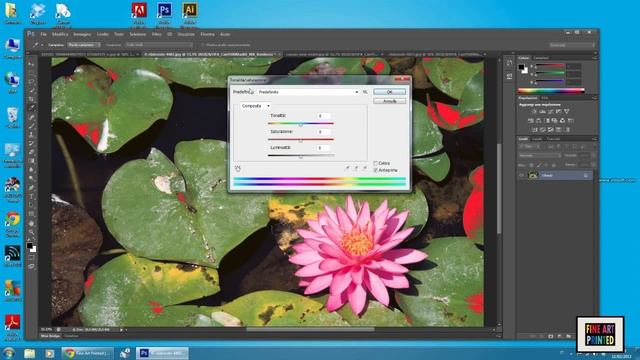
Task: Select the Lasso tool
Action: 31,82
